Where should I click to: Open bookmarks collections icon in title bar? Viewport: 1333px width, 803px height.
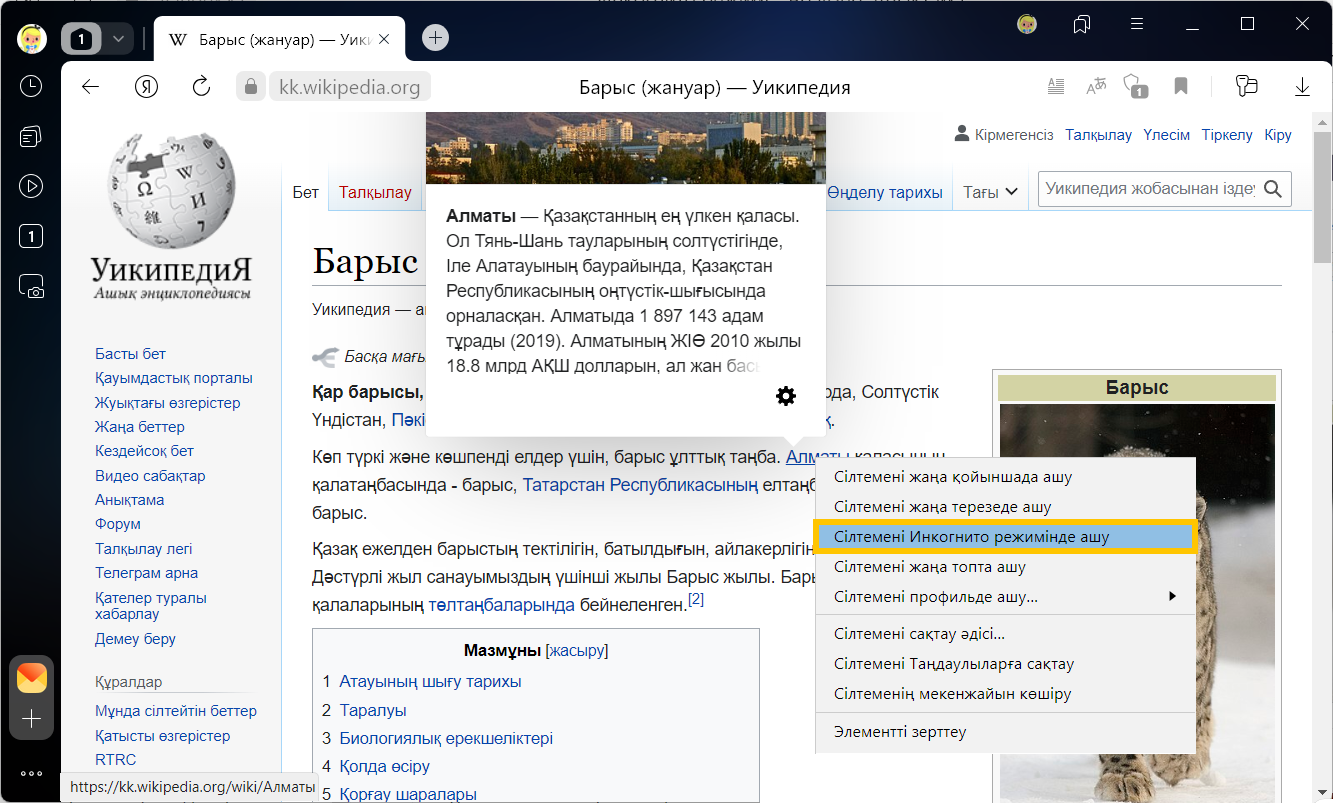pyautogui.click(x=1082, y=24)
